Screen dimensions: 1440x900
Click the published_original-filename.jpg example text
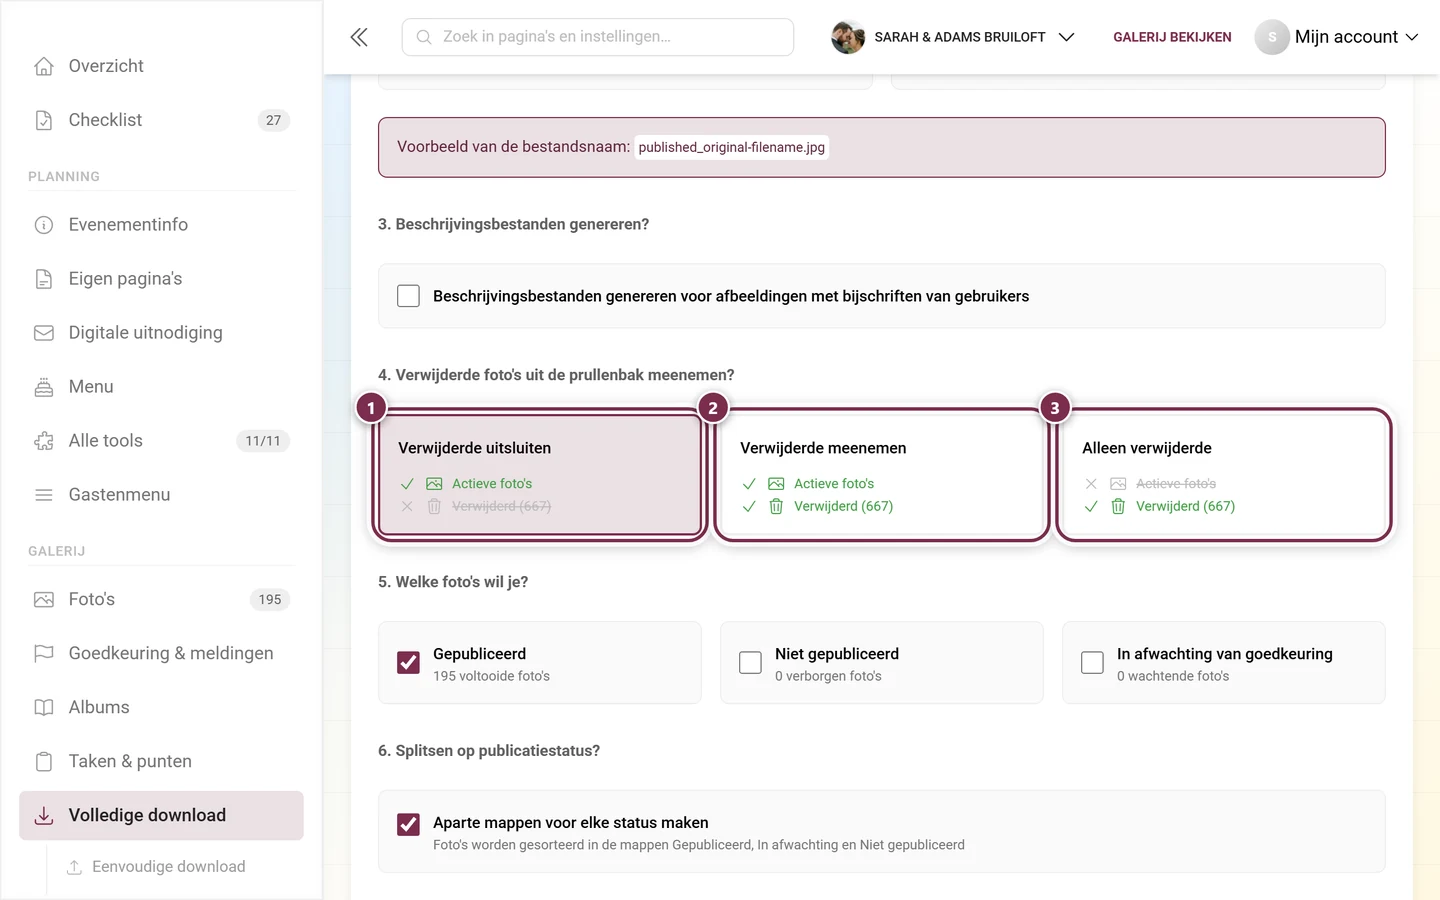[x=732, y=147]
